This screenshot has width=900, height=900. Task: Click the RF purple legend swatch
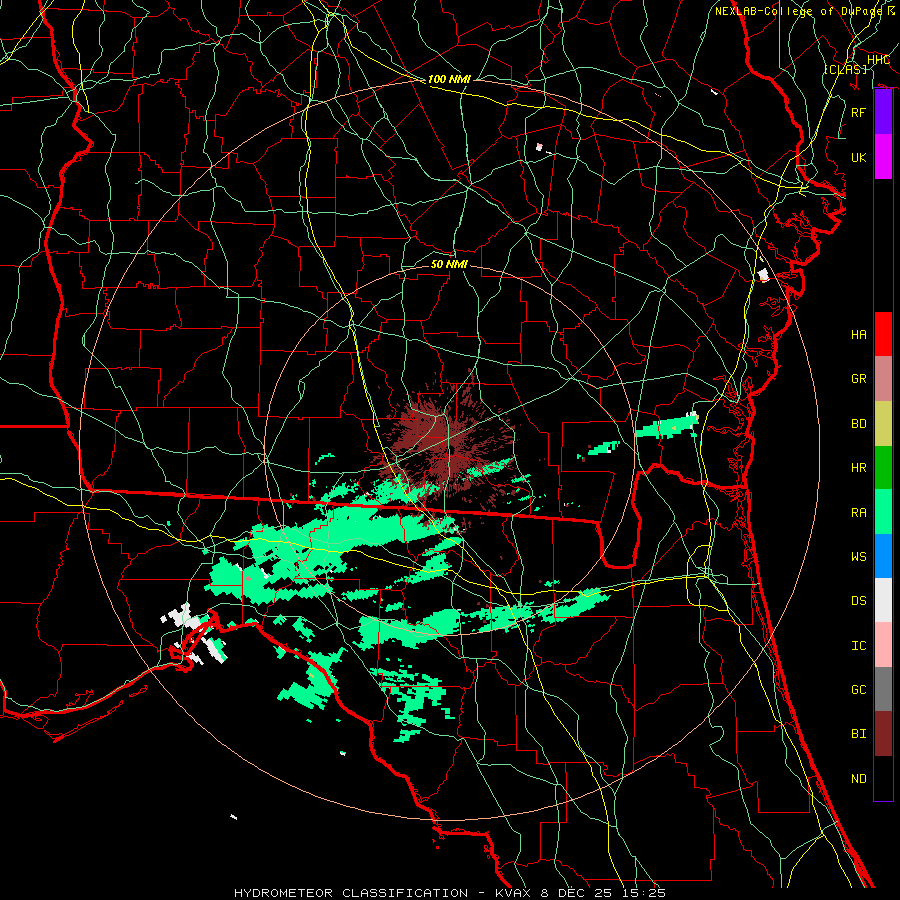[883, 112]
